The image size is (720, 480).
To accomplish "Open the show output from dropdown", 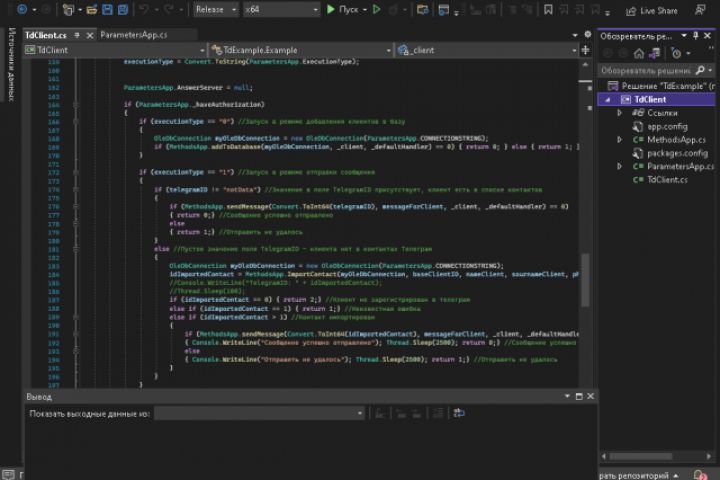I will point(259,413).
